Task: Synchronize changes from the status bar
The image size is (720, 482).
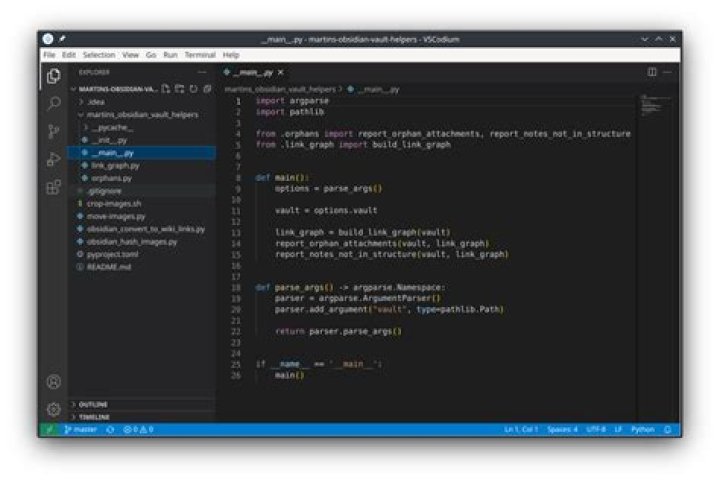Action: pos(110,429)
